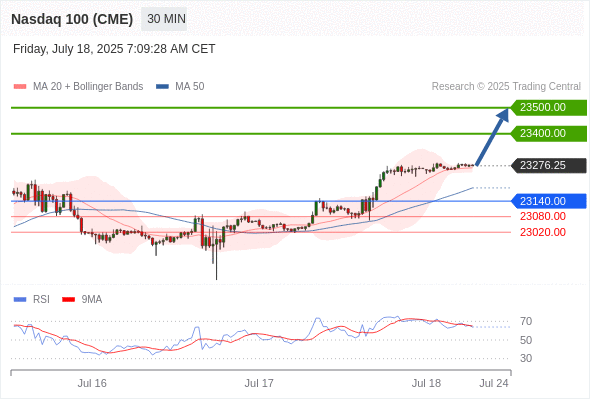The width and height of the screenshot is (590, 400).
Task: Click the red 9MA legend swatch
Action: coord(68,300)
